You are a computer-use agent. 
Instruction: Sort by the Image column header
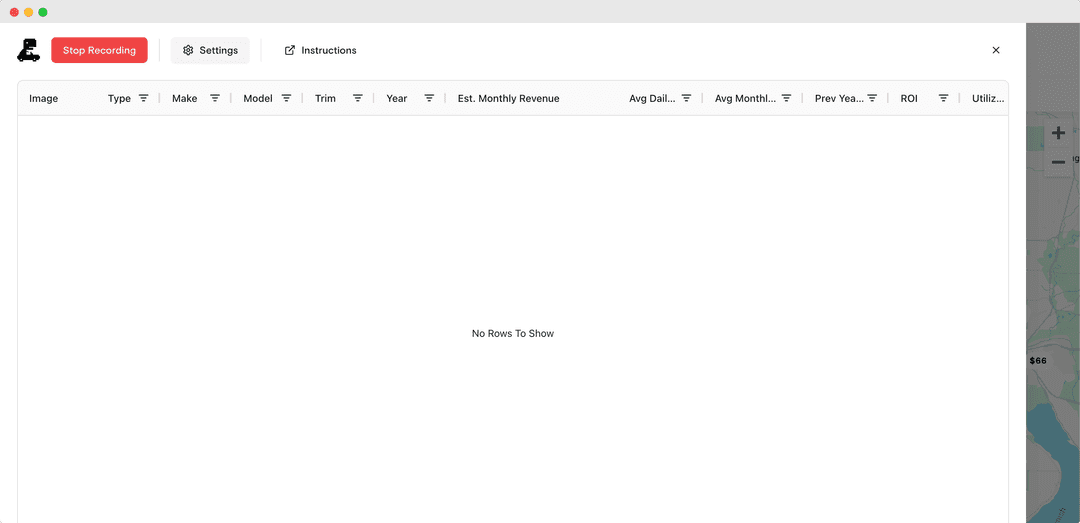(44, 98)
